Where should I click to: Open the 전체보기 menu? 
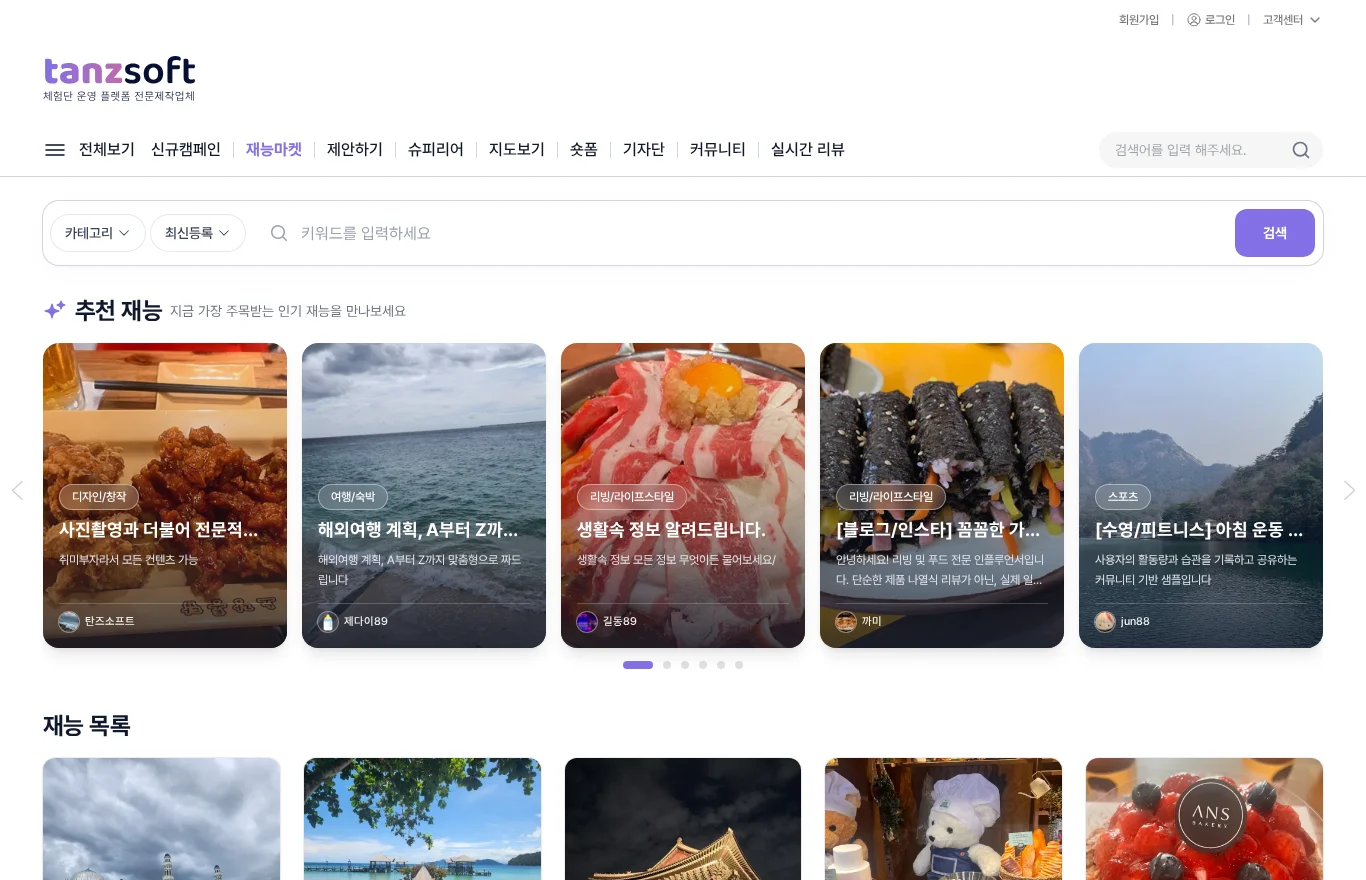(107, 150)
